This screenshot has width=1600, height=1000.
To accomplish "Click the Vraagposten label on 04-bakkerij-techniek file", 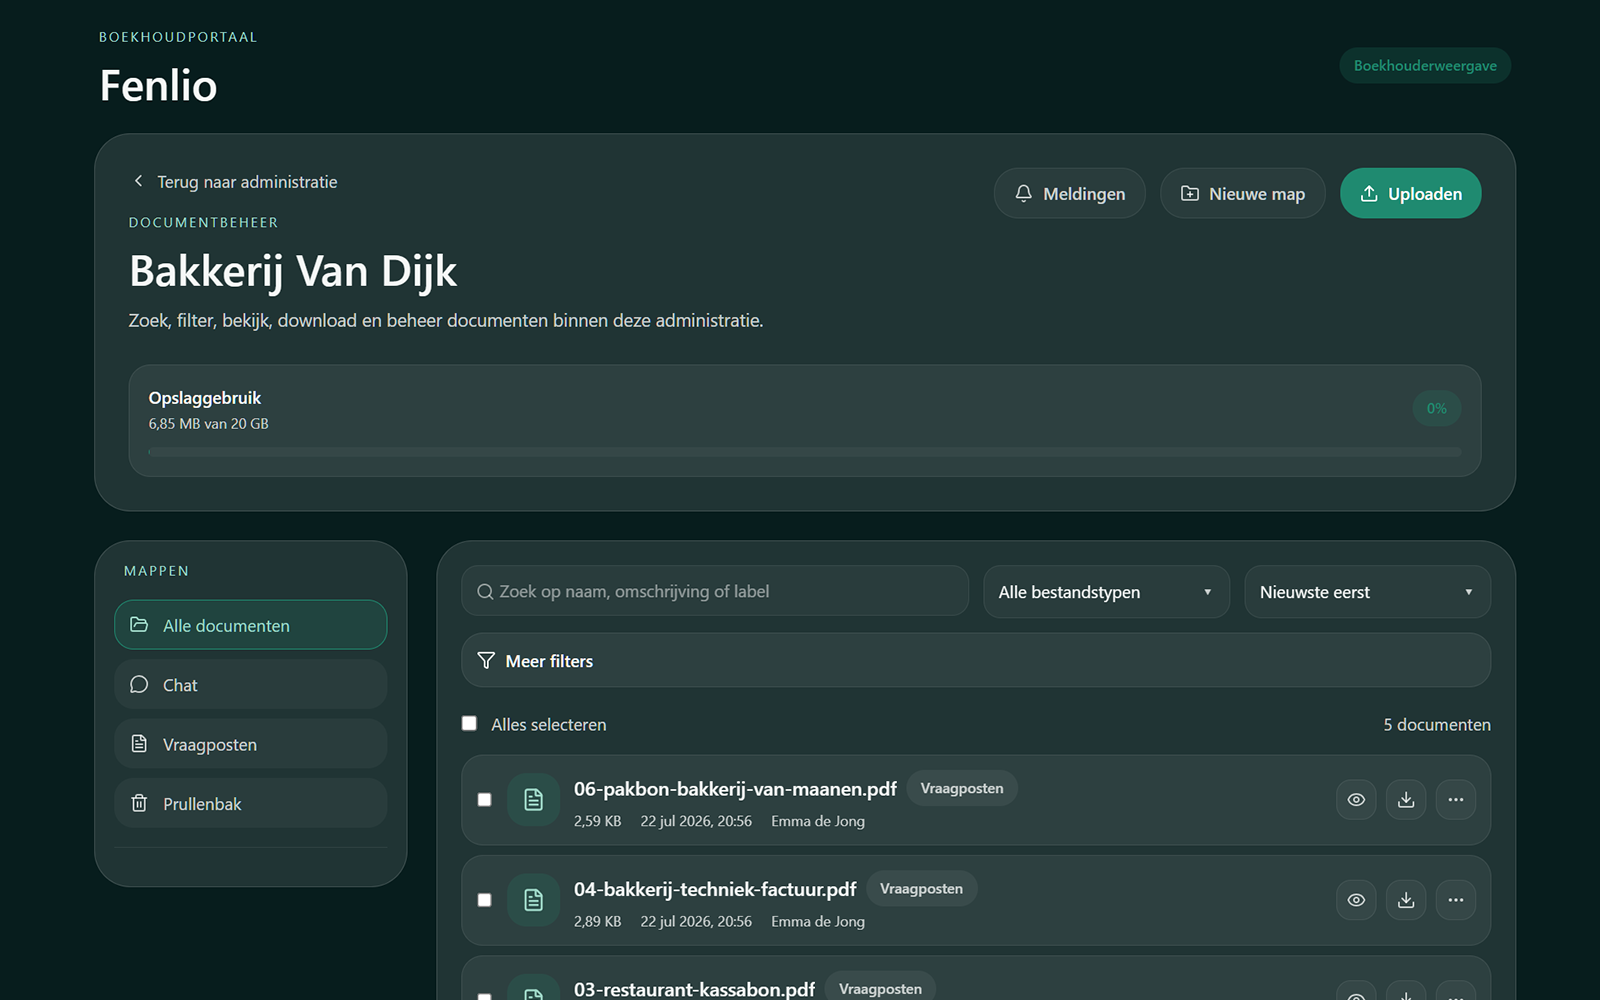I will 921,888.
